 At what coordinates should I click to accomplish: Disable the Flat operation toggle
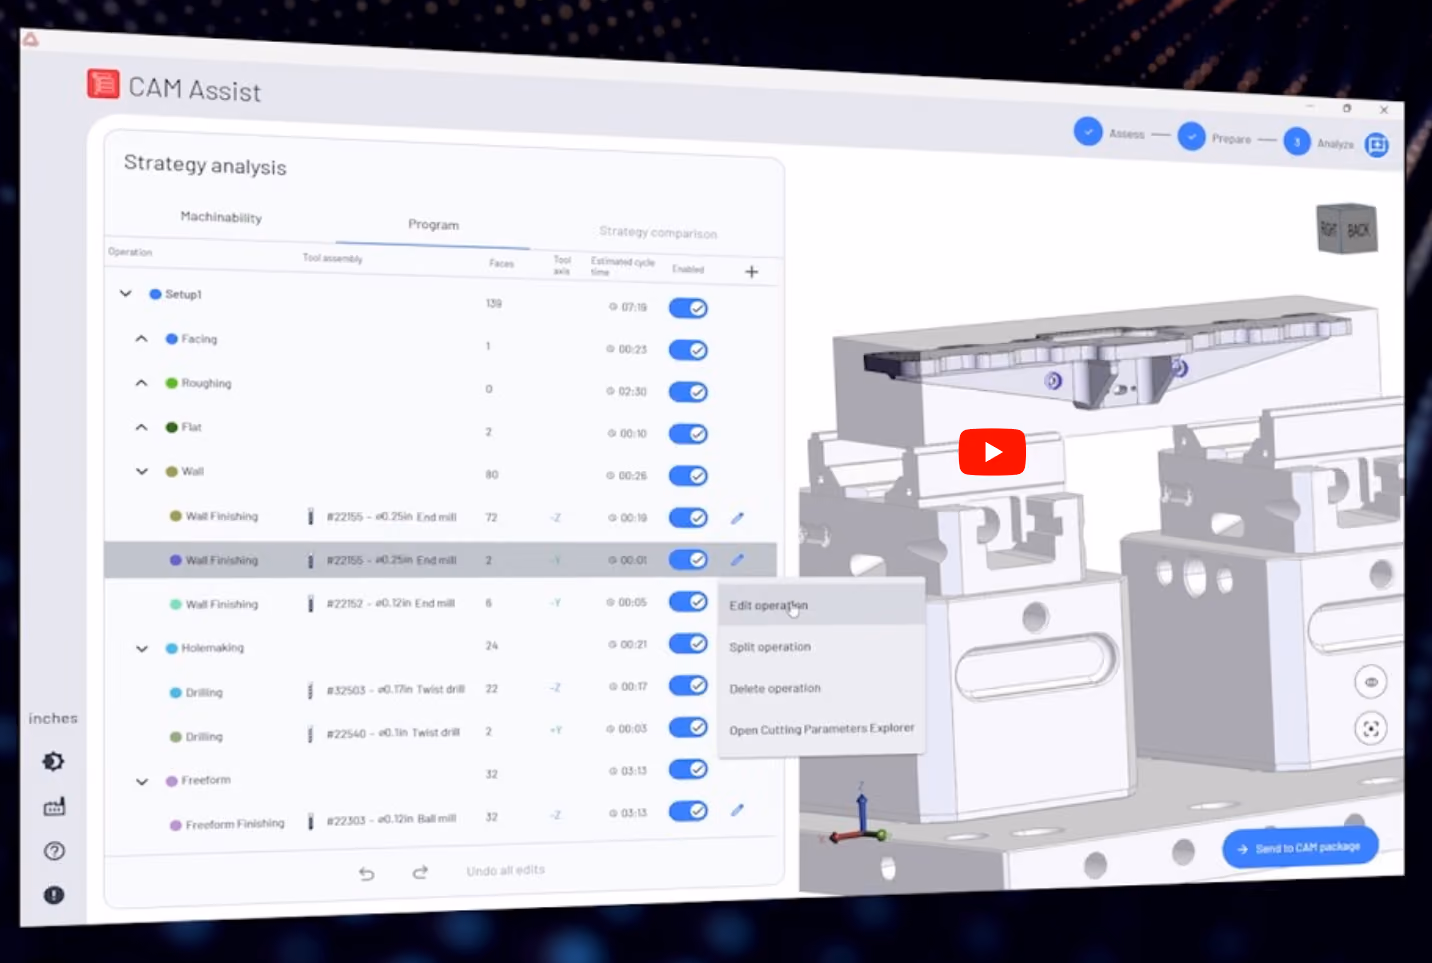pyautogui.click(x=688, y=434)
